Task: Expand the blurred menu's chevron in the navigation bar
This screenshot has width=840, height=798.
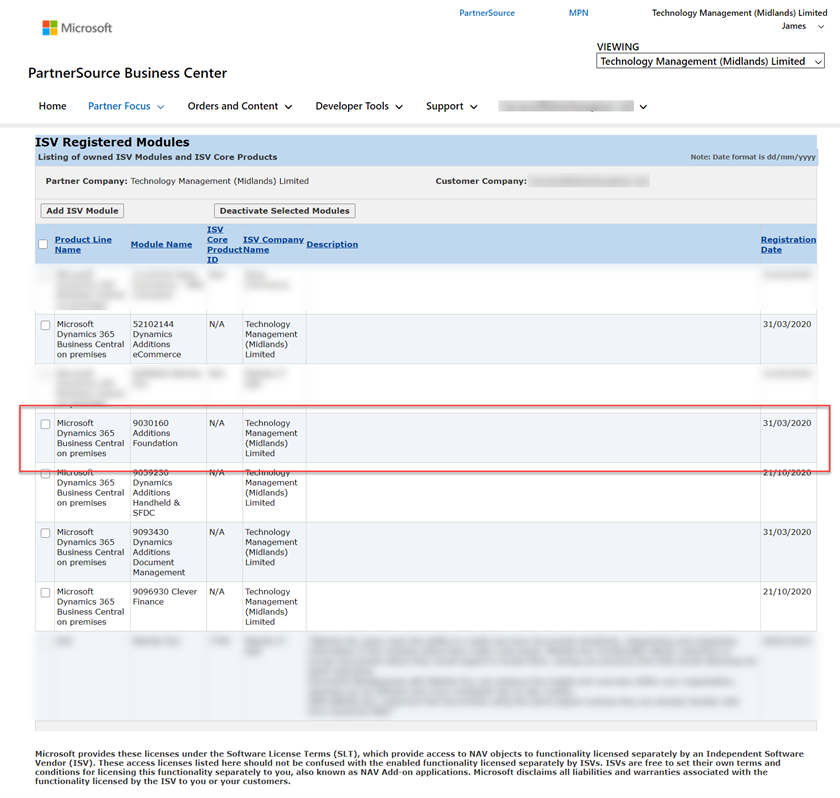Action: point(643,107)
